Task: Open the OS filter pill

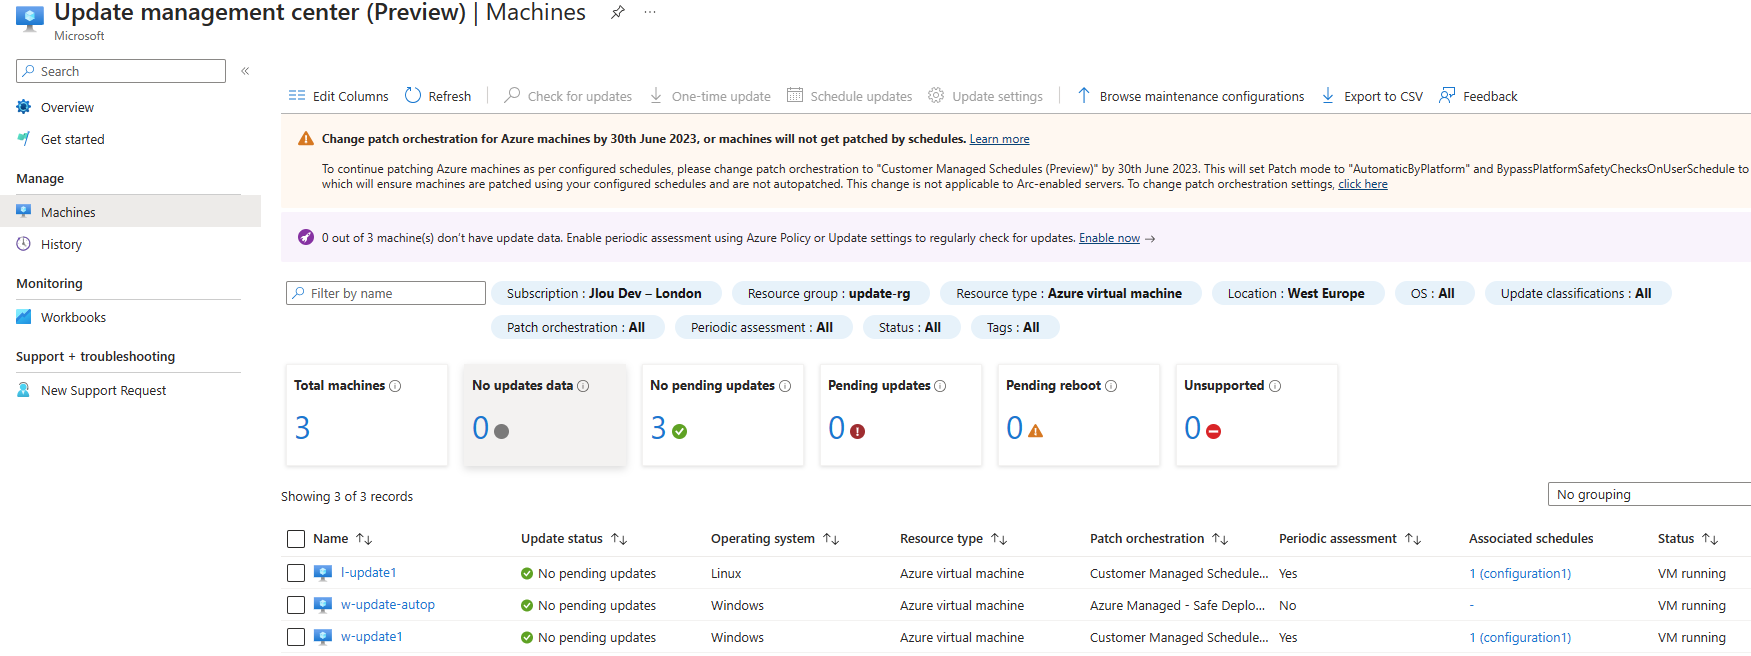Action: click(1433, 293)
